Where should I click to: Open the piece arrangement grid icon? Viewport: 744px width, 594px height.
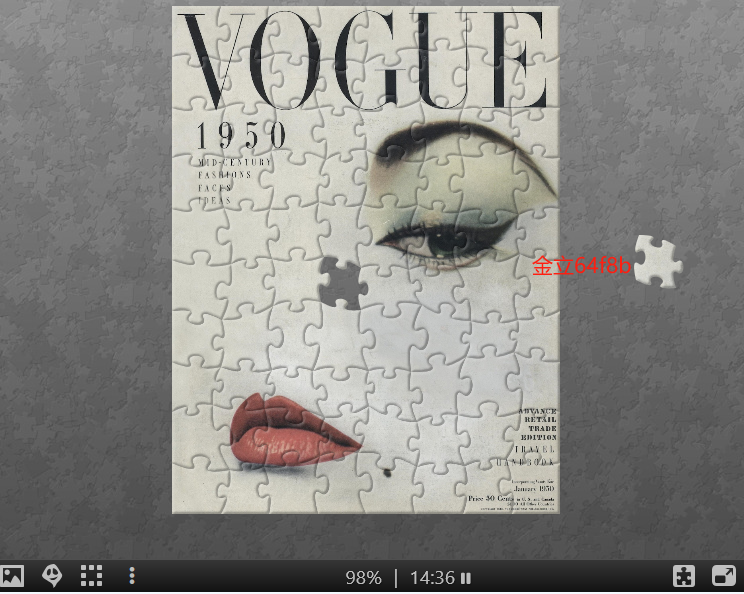(91, 576)
